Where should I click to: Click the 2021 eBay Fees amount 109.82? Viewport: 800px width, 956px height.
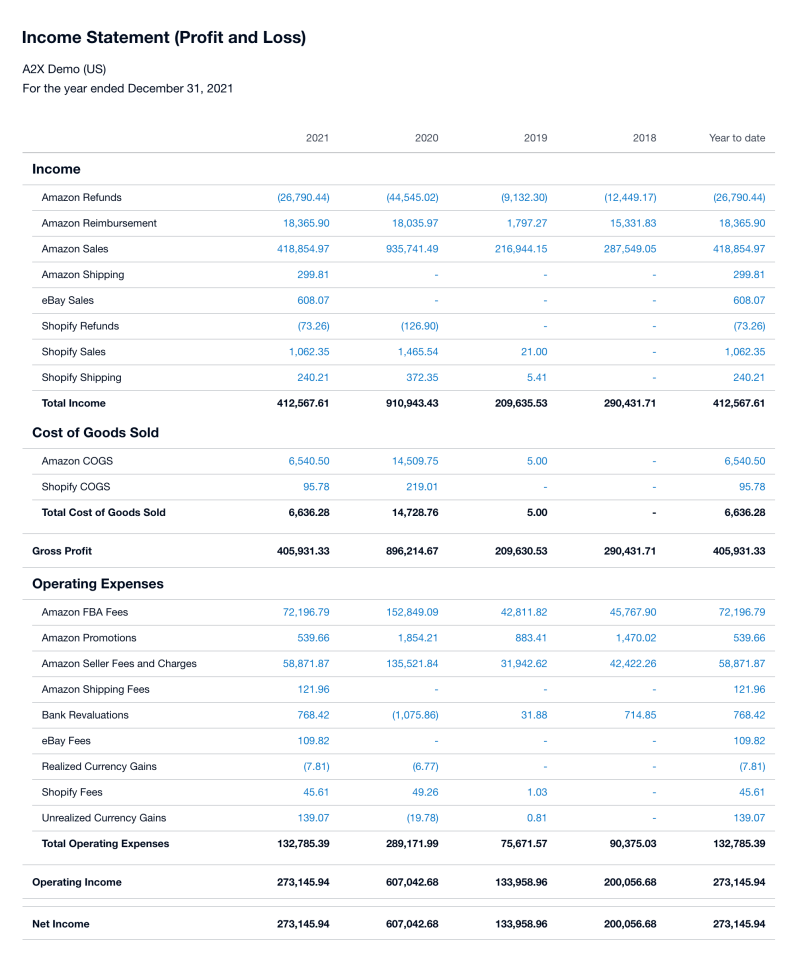[x=313, y=741]
